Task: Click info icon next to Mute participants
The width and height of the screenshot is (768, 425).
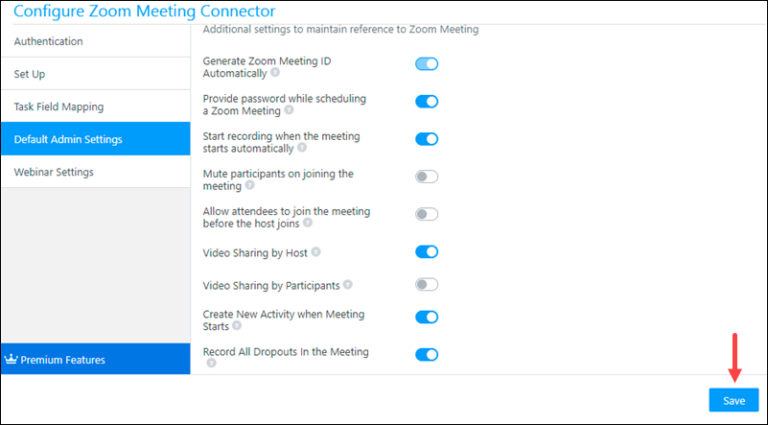Action: point(250,186)
